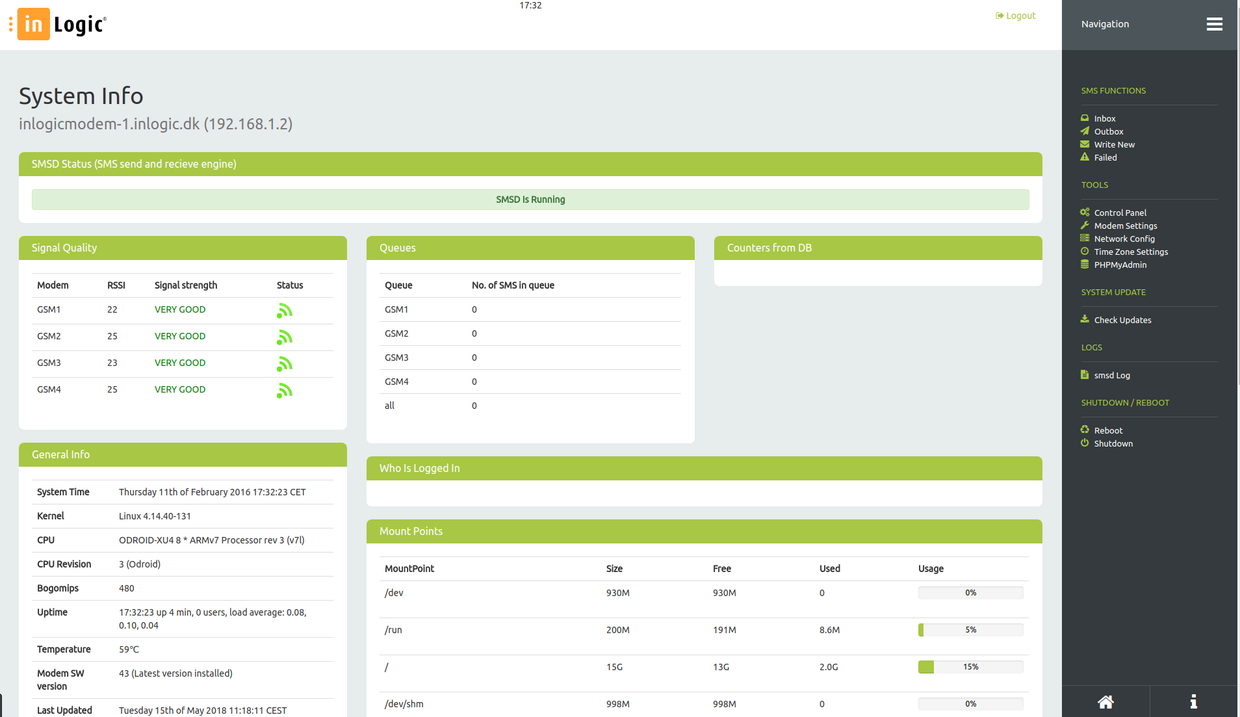Log out using the Logout link
This screenshot has height=717, width=1240.
coord(1016,16)
